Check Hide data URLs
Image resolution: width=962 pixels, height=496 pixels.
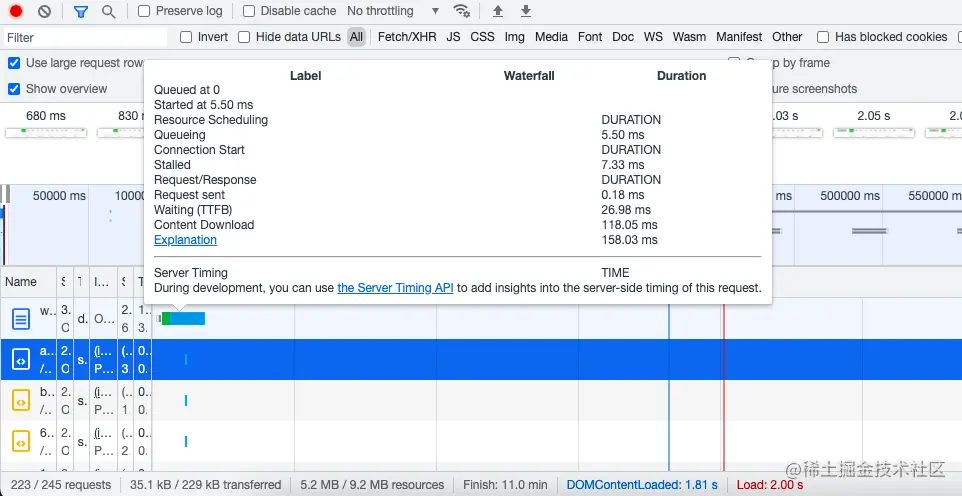[244, 37]
